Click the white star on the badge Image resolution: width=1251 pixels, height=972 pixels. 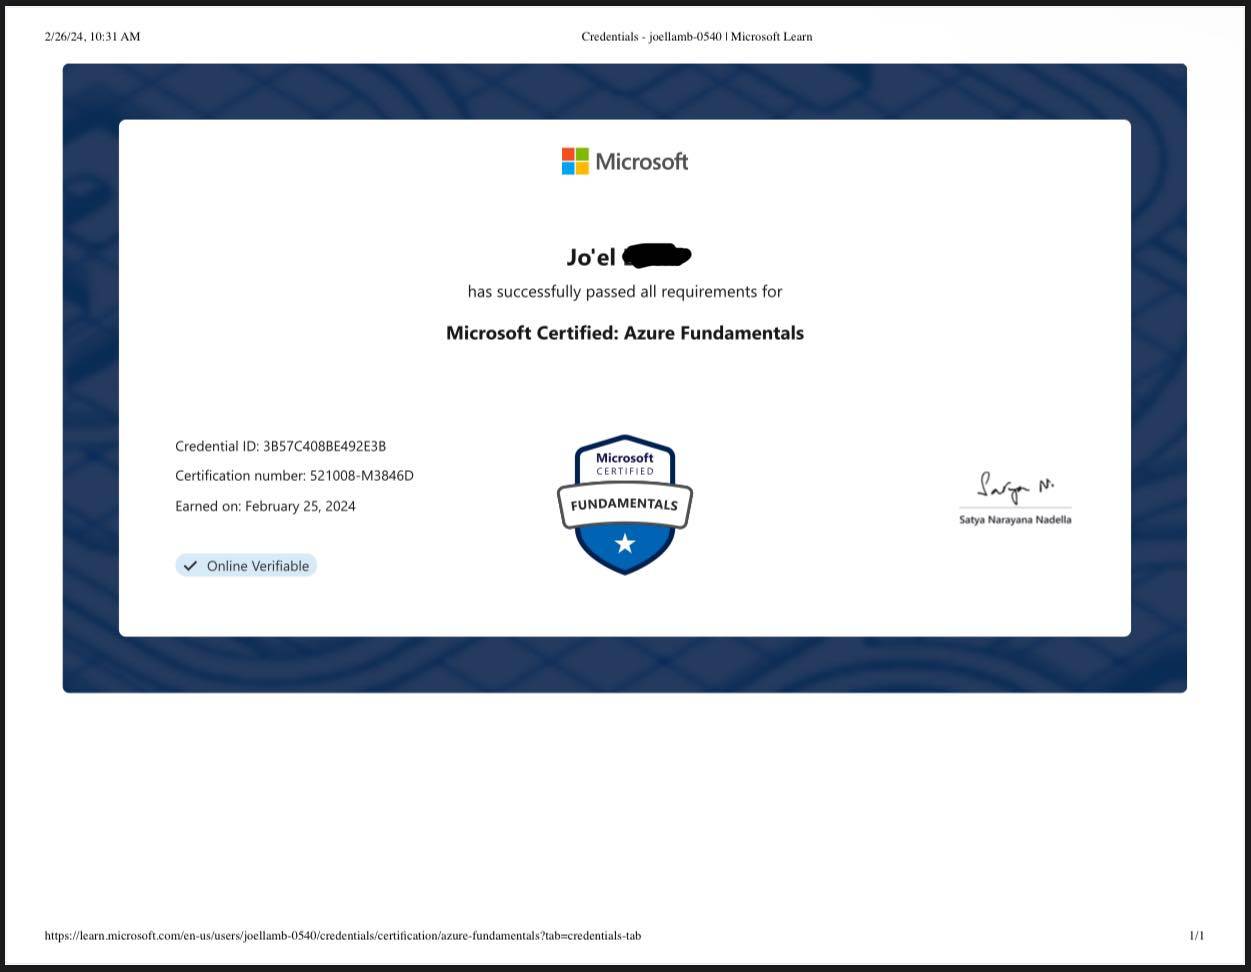pos(625,543)
